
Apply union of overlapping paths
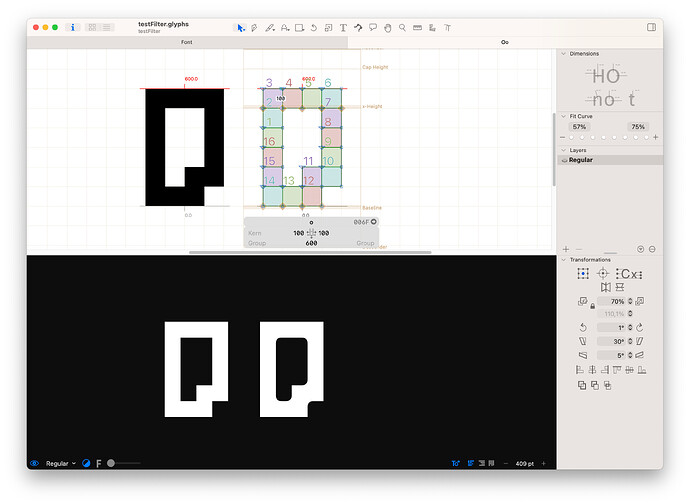click(580, 384)
